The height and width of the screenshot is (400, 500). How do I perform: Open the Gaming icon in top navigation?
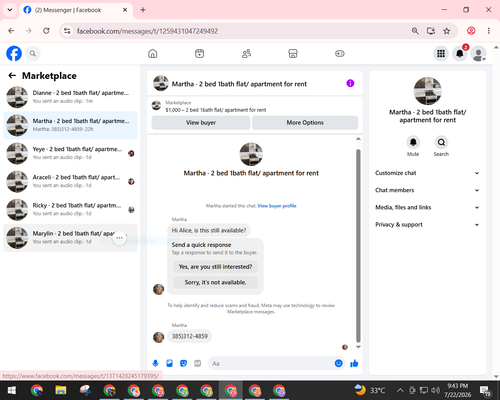[x=340, y=53]
